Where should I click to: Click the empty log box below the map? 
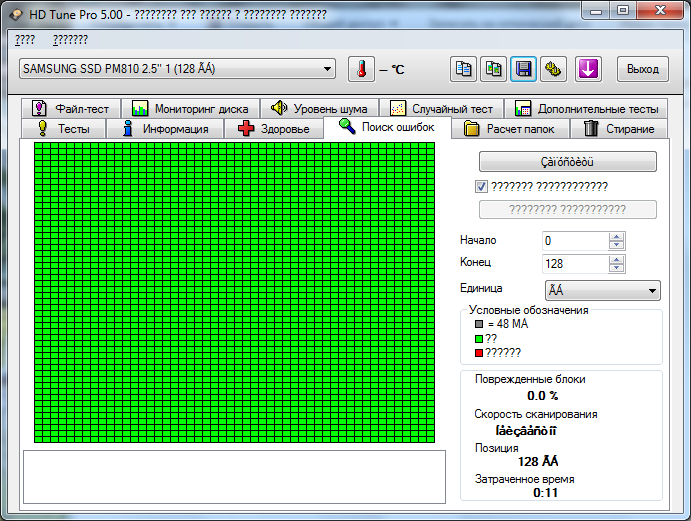pos(234,476)
